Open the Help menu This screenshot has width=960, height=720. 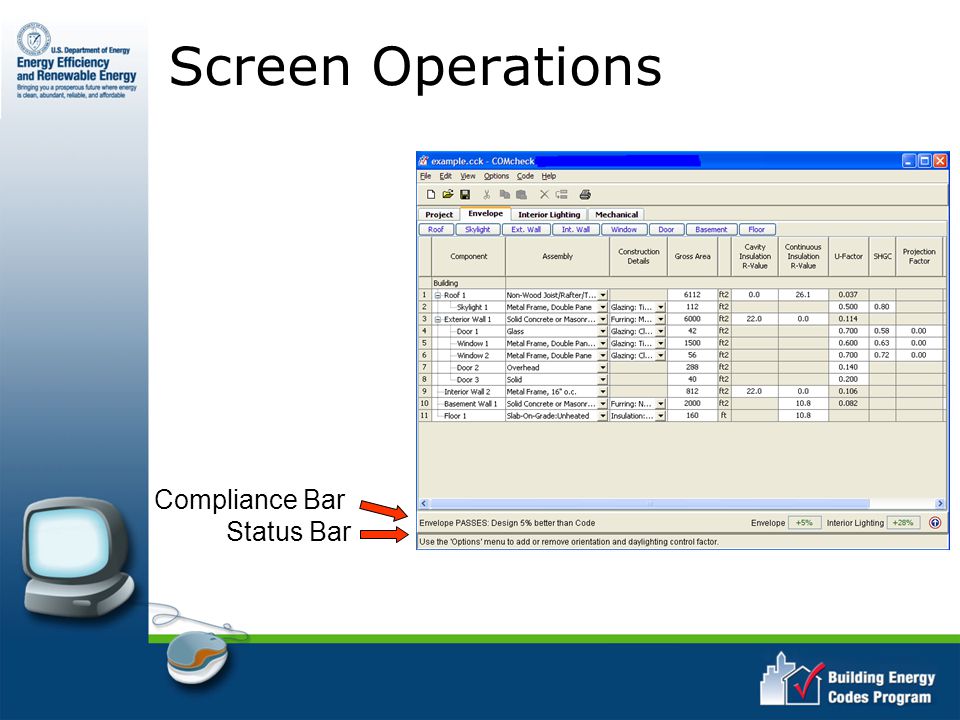coord(549,176)
